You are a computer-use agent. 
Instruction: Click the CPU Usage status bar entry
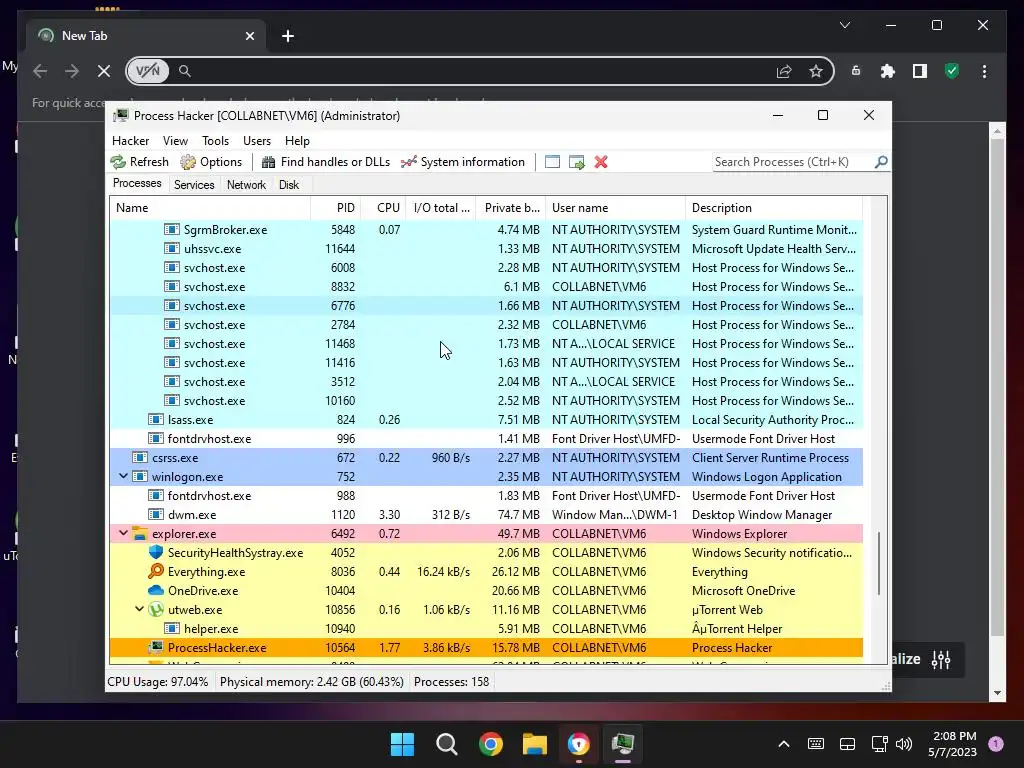tap(158, 682)
